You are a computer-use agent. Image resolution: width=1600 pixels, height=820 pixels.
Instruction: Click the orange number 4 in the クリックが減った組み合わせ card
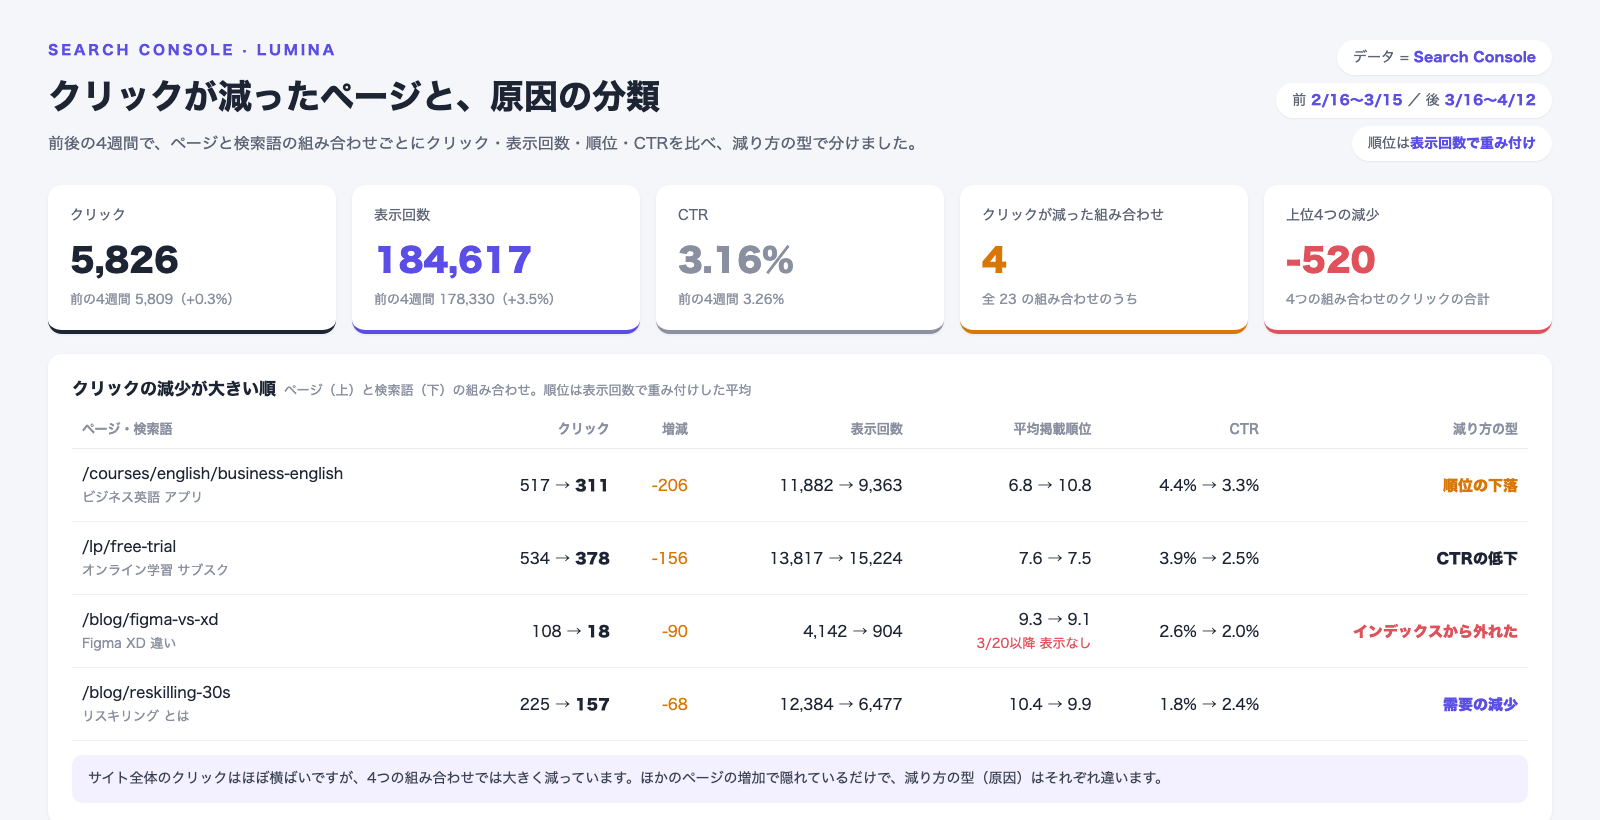994,260
